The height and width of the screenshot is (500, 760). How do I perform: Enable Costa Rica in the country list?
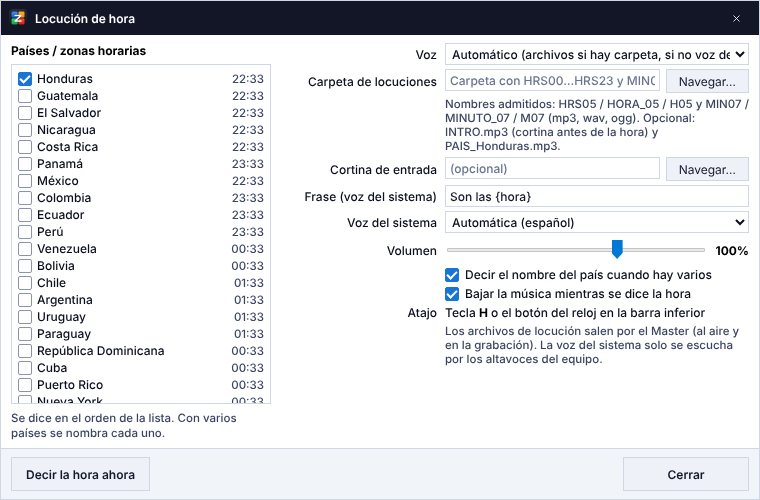[x=25, y=147]
